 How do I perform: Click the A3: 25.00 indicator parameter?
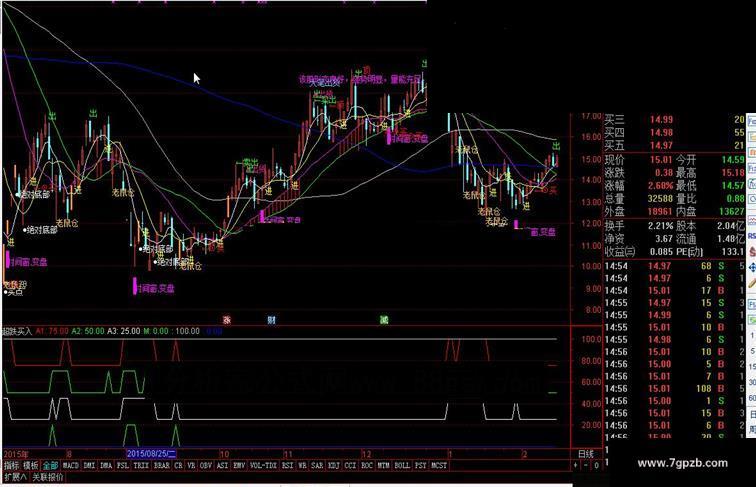coord(123,331)
